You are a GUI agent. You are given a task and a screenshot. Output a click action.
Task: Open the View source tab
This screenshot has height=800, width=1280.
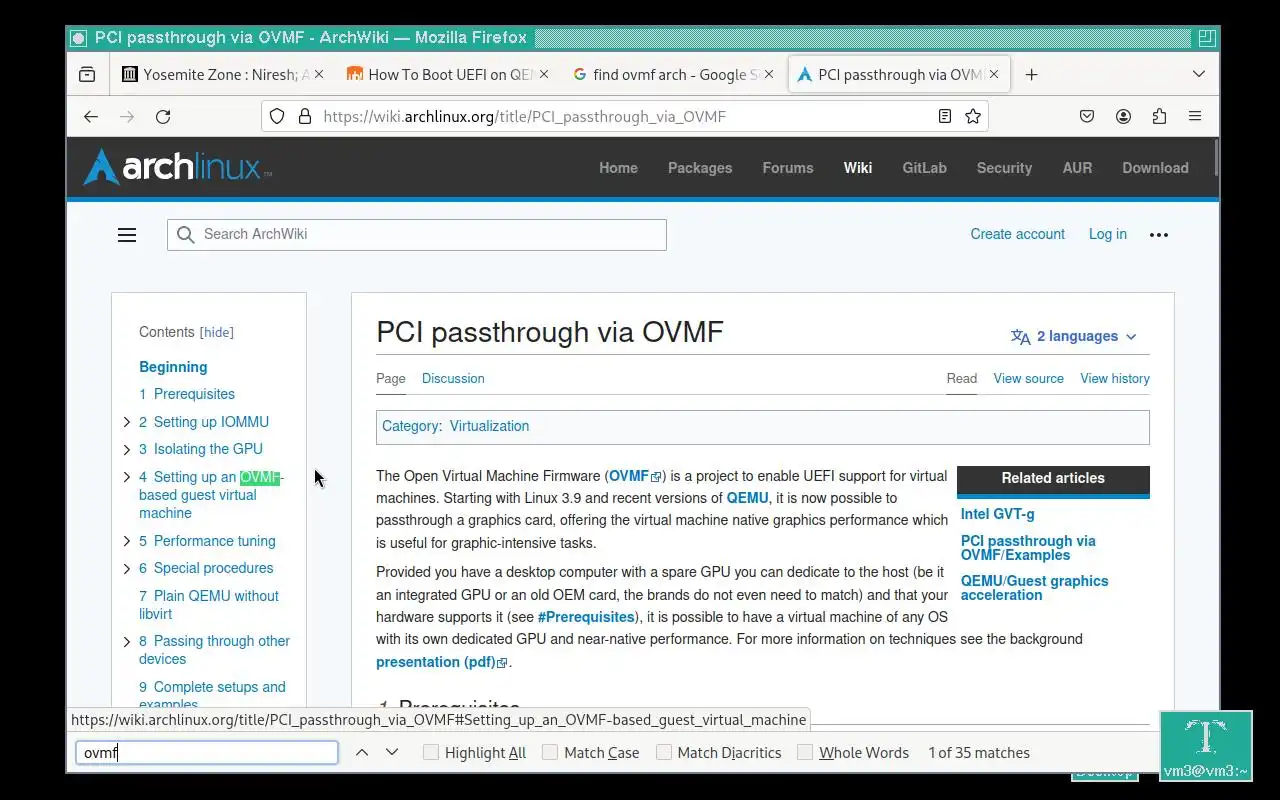coord(1028,379)
